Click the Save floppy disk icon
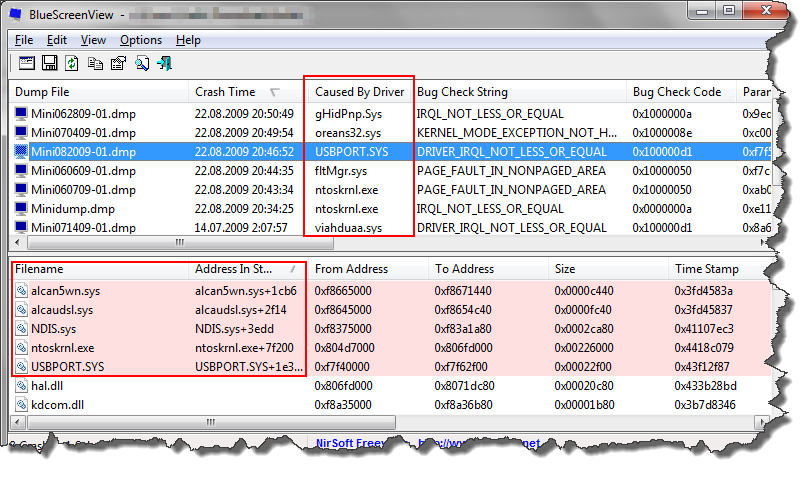Image resolution: width=811 pixels, height=478 pixels. point(49,64)
